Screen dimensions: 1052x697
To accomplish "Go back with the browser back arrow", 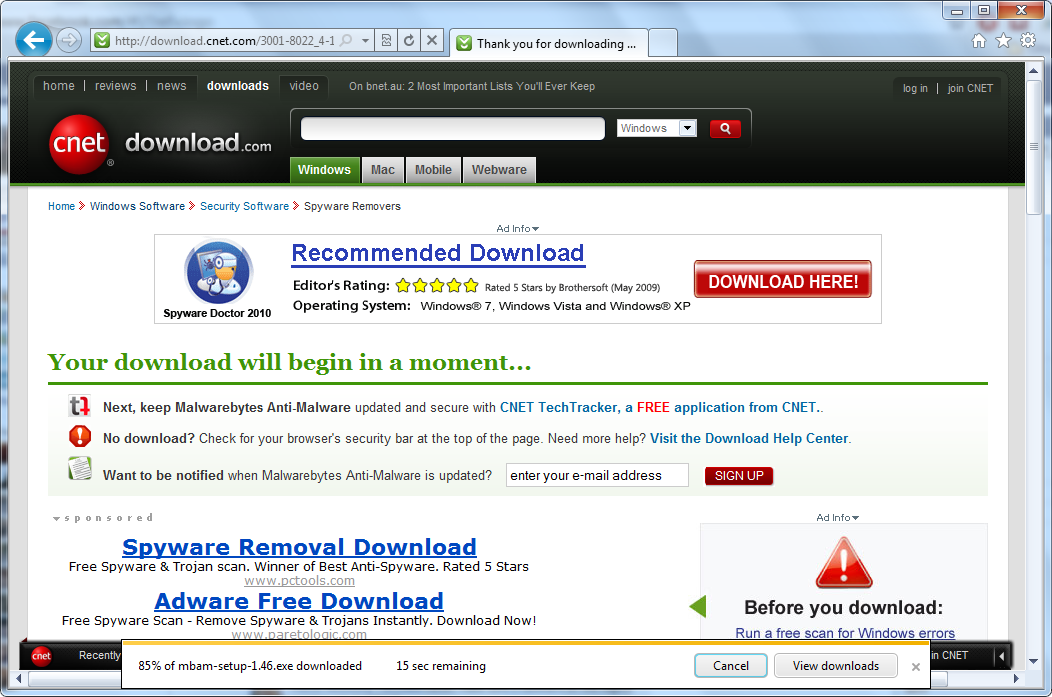I will pyautogui.click(x=34, y=40).
